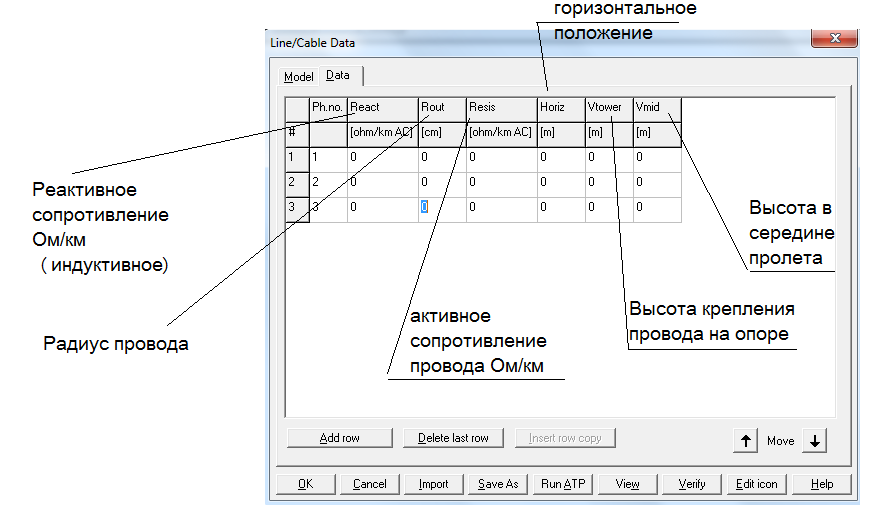Click the Edit icon button
The image size is (879, 517).
[x=757, y=484]
